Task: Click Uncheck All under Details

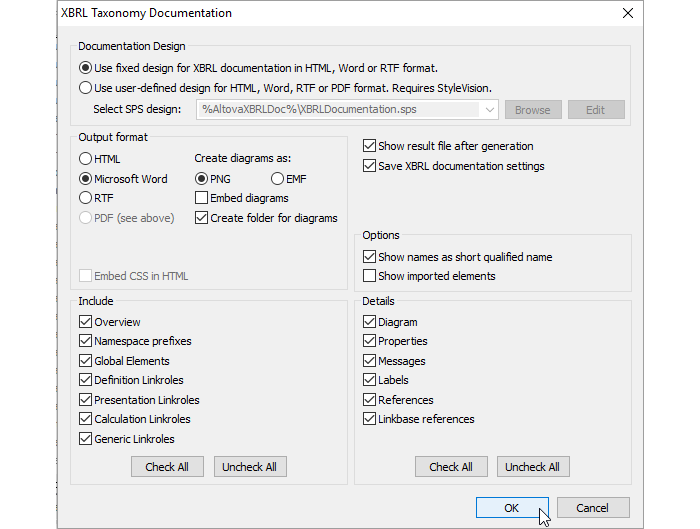Action: 531,467
